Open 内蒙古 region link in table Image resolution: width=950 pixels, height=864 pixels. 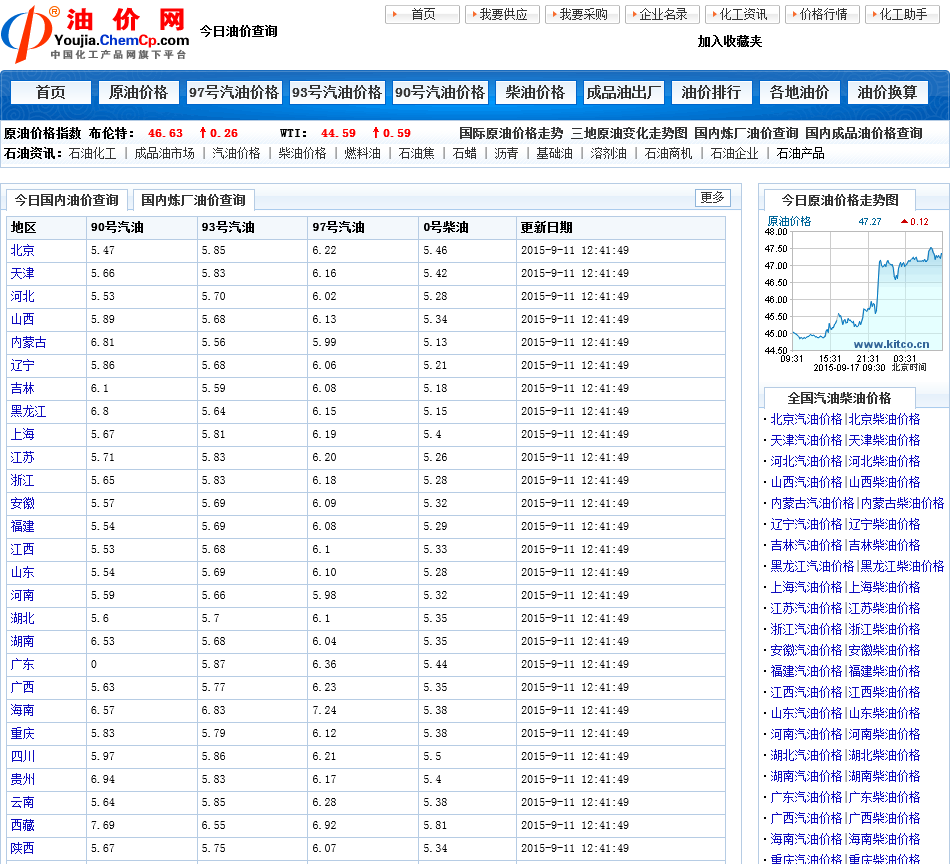point(28,342)
